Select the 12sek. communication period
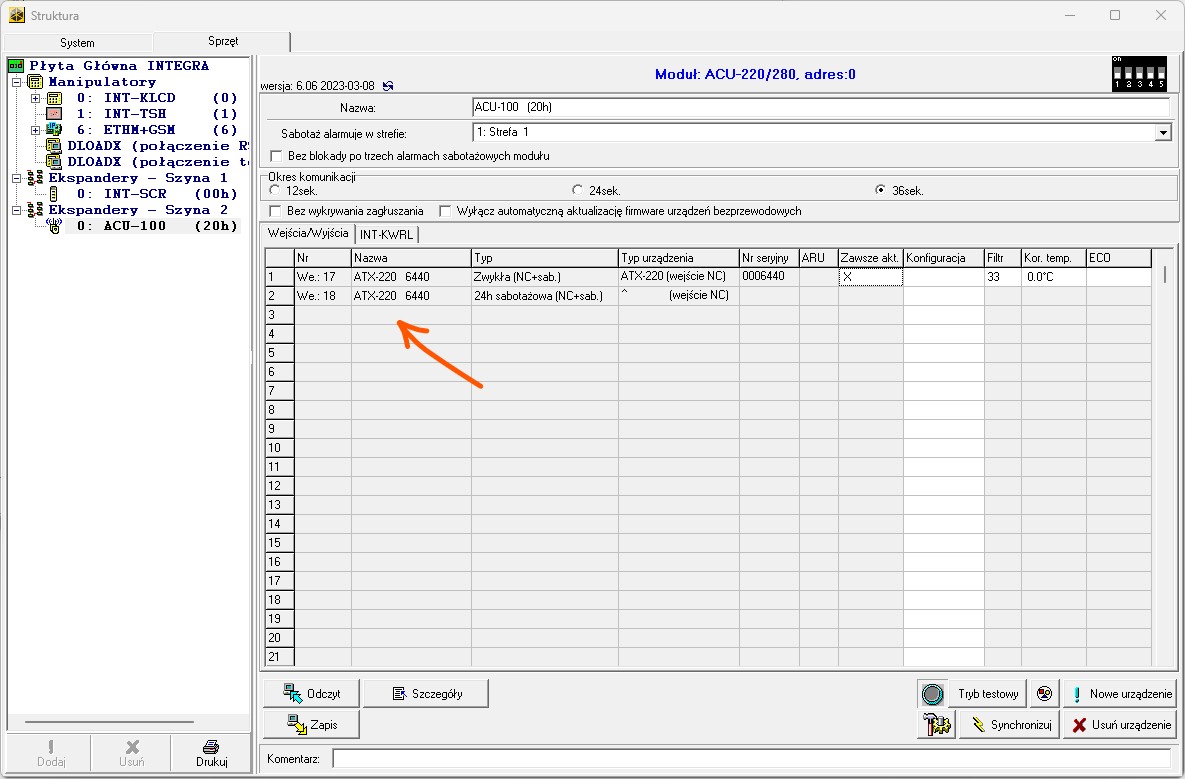 click(275, 189)
